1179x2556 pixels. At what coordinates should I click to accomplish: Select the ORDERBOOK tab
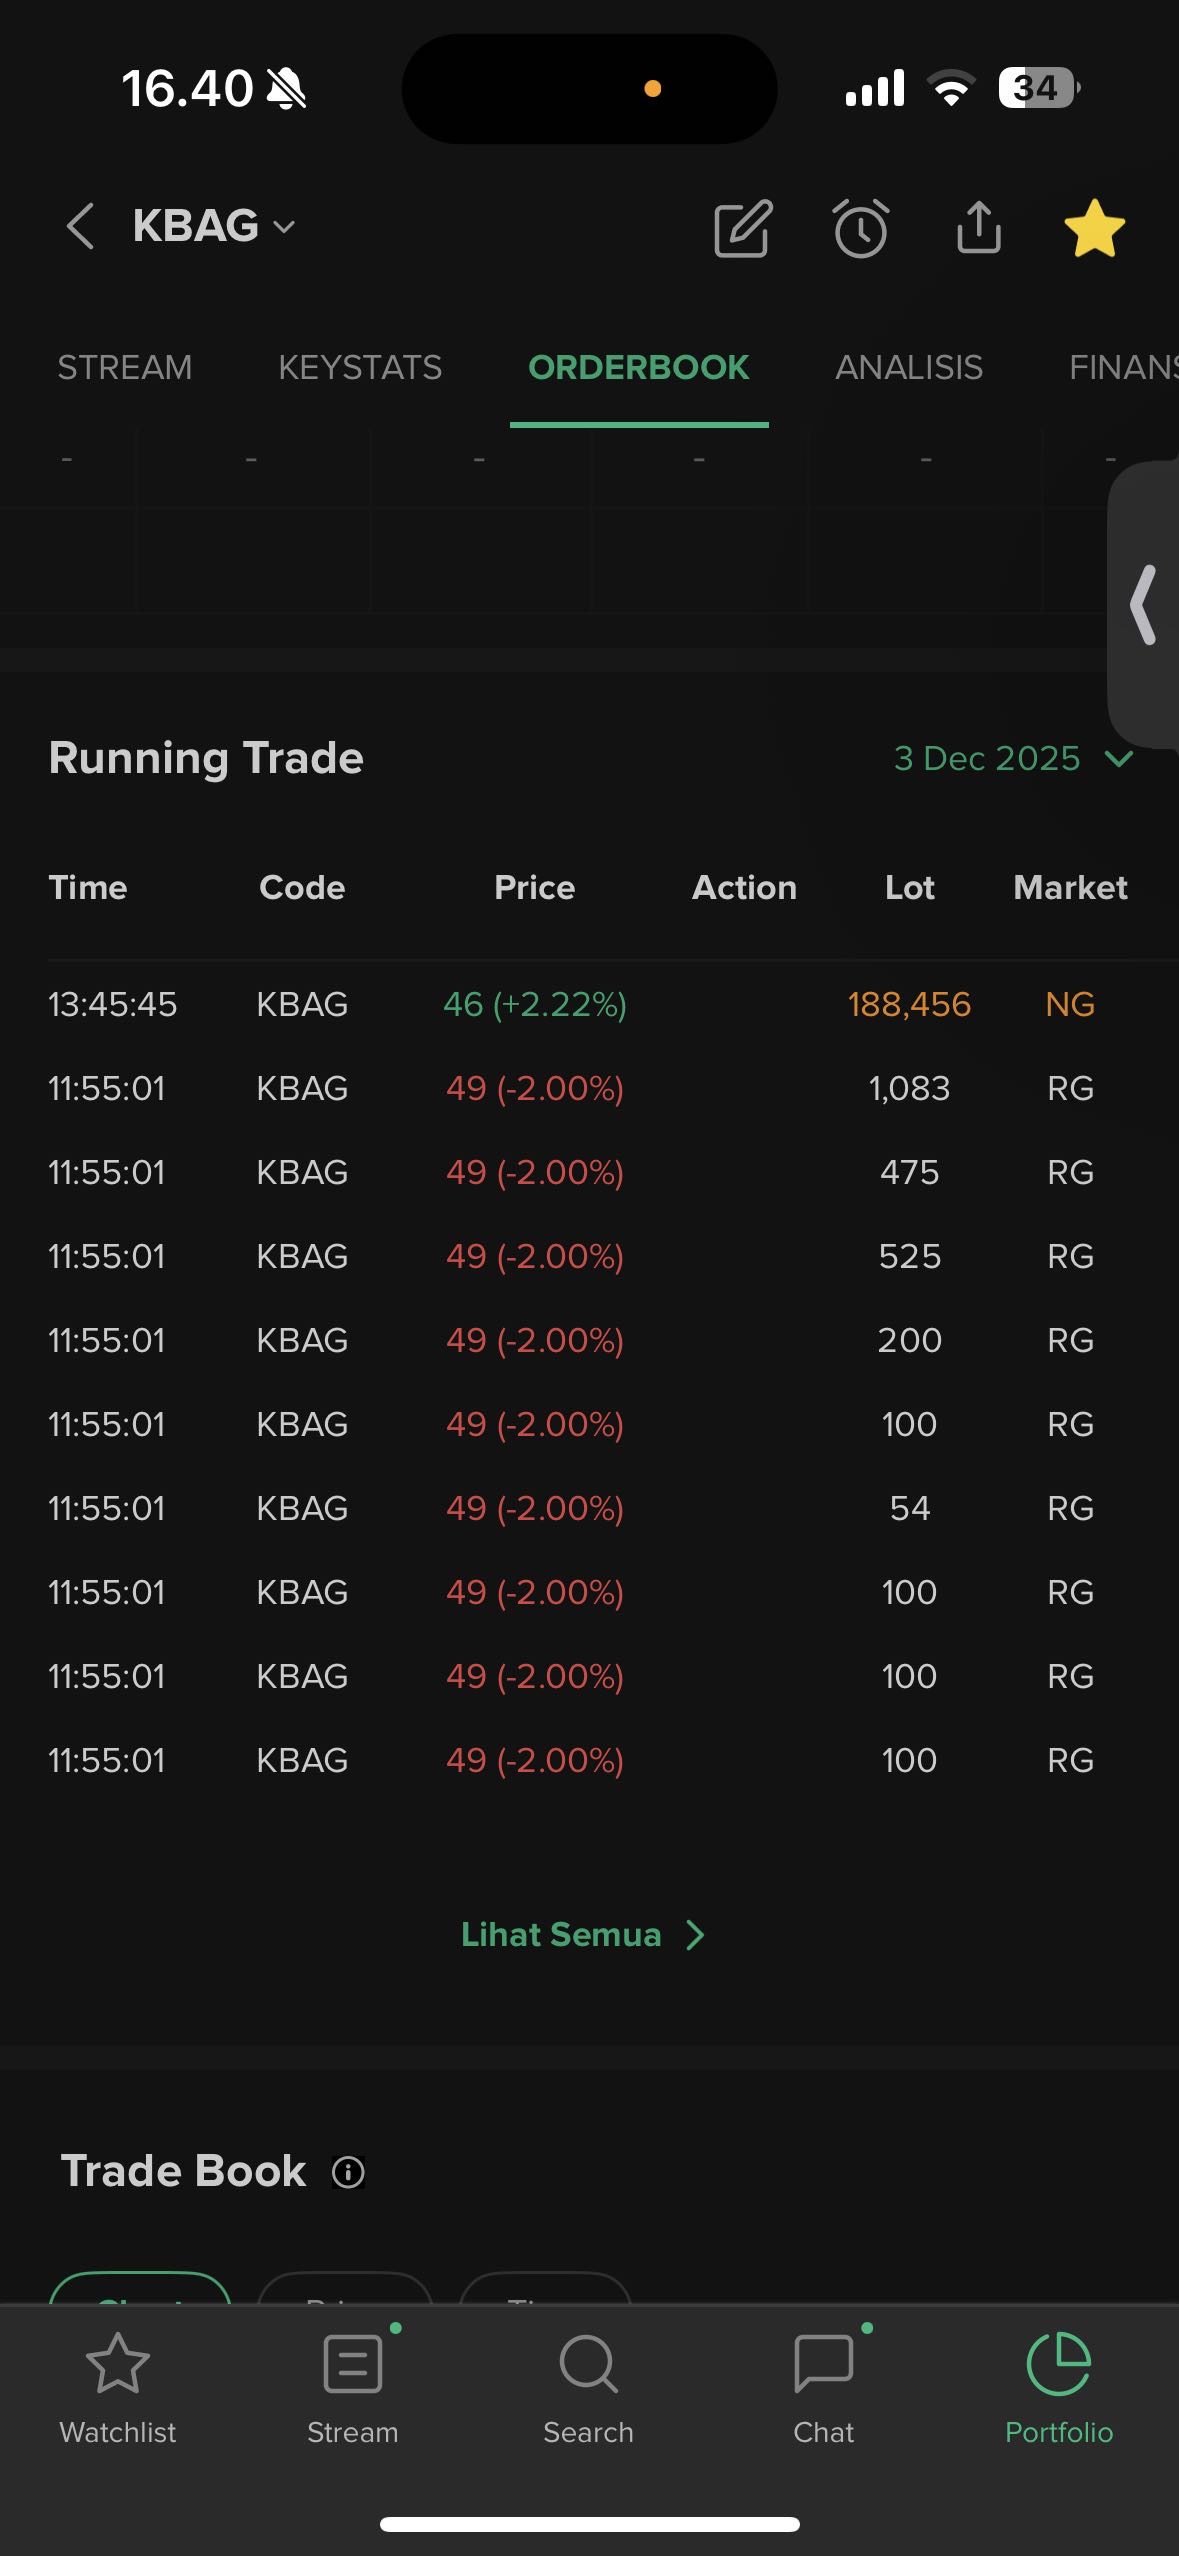(638, 367)
